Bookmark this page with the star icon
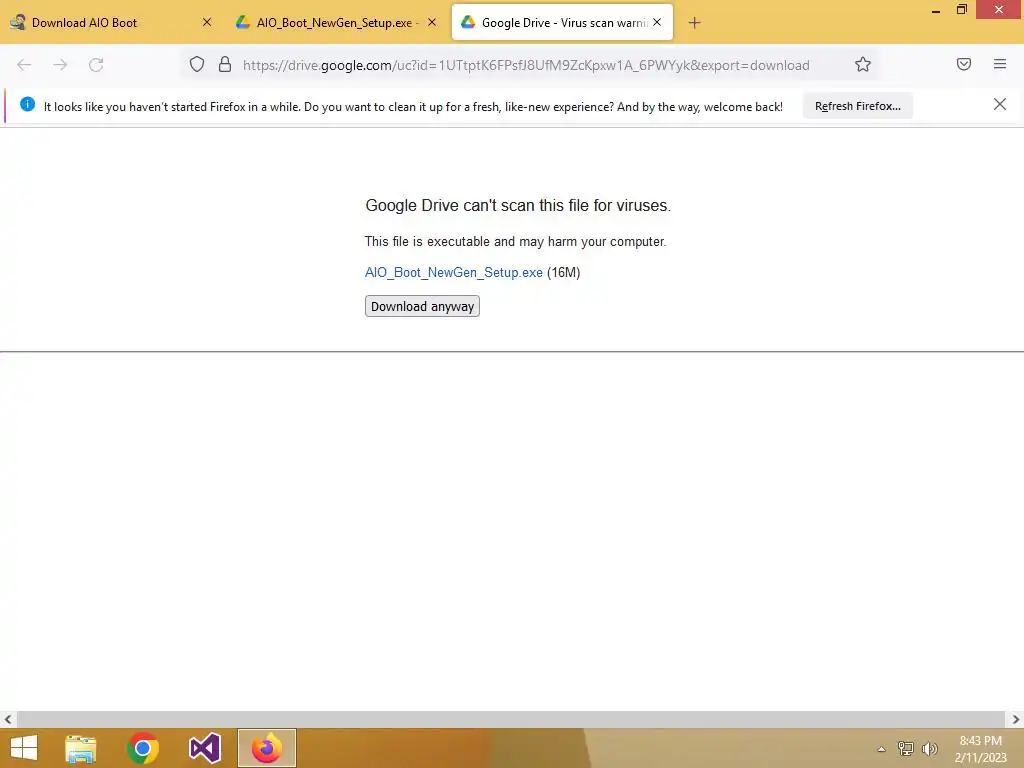The image size is (1024, 768). [x=863, y=64]
